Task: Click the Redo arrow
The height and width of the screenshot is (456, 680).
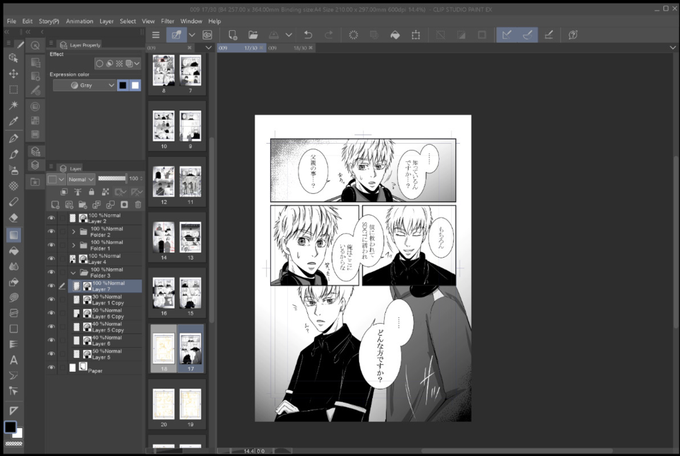Action: pyautogui.click(x=329, y=35)
